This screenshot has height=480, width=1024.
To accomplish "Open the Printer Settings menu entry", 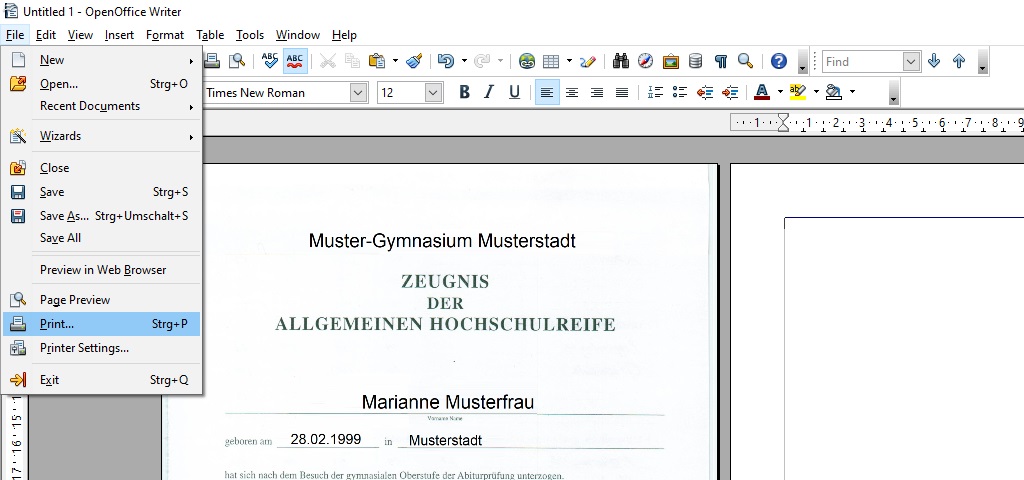I will click(x=84, y=348).
